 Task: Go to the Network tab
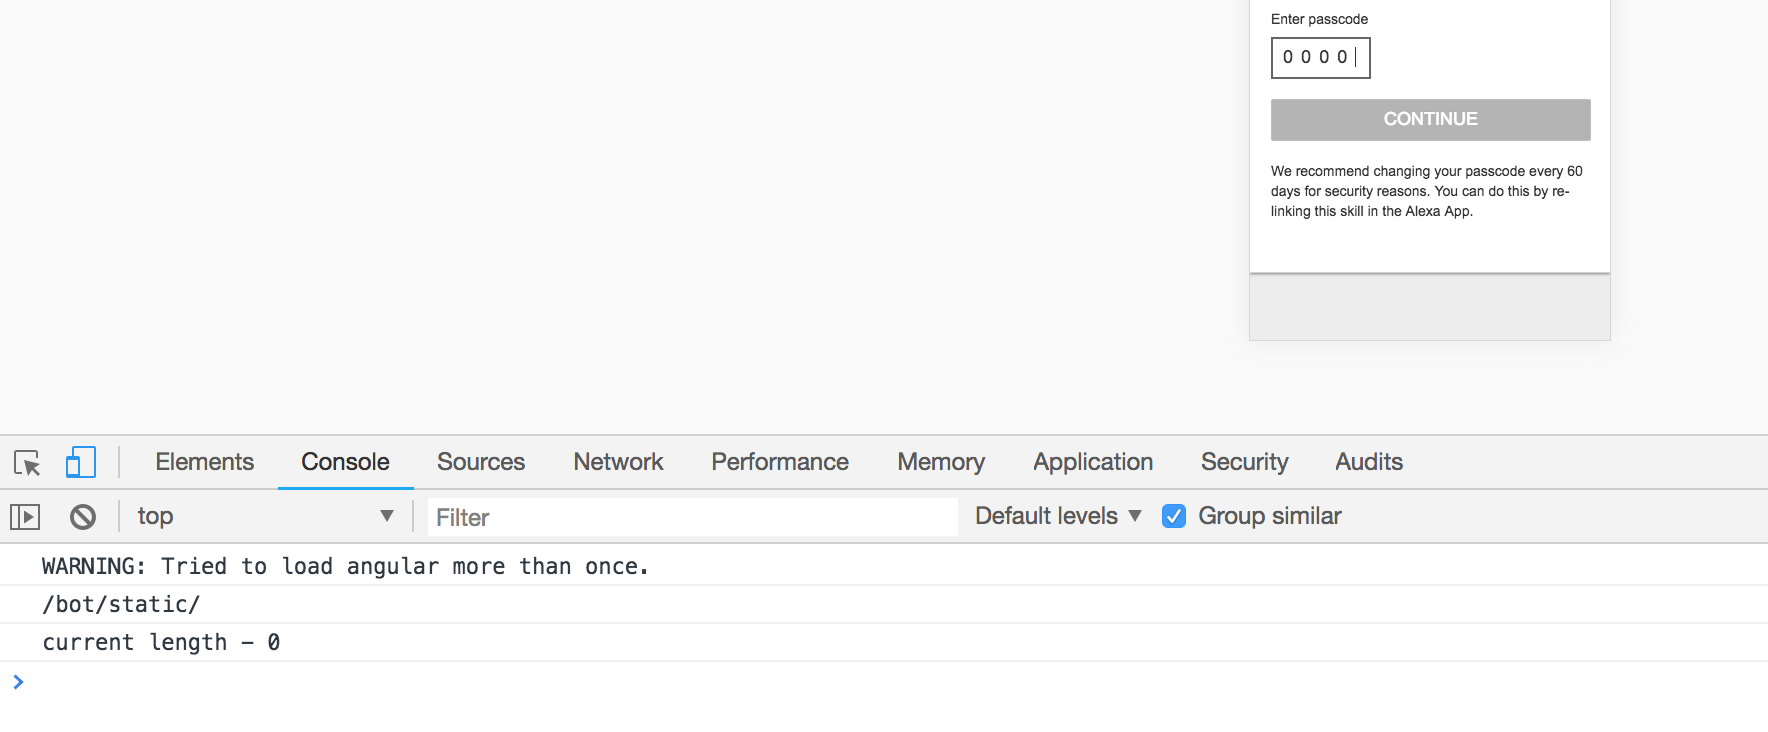(x=618, y=462)
